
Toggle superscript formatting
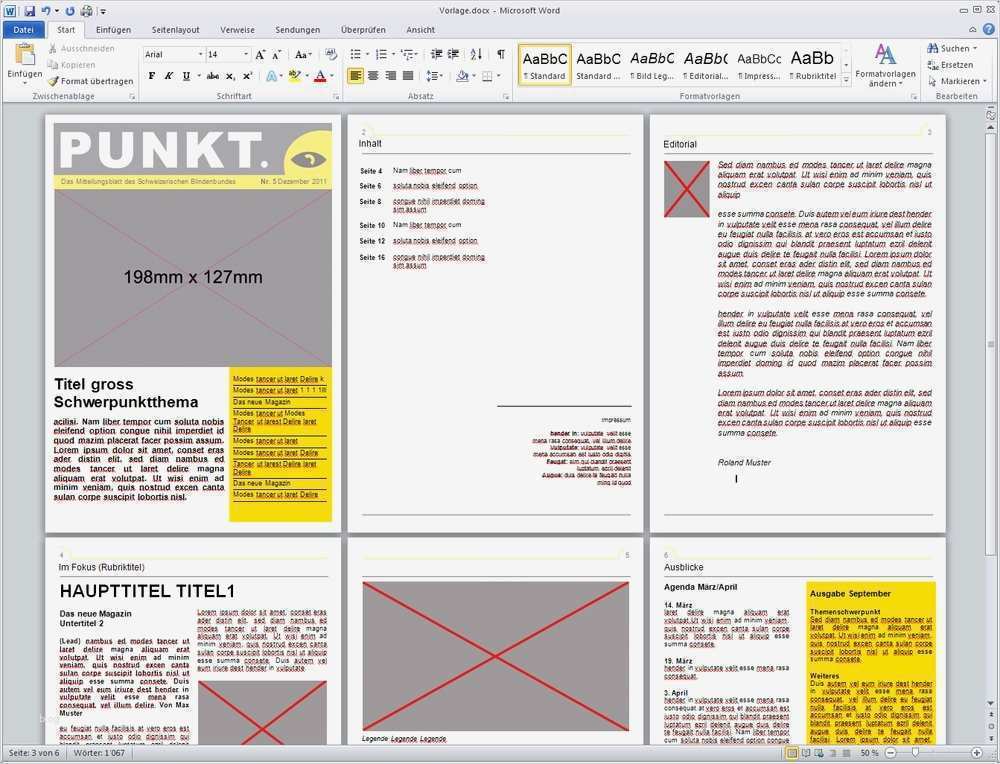(247, 76)
